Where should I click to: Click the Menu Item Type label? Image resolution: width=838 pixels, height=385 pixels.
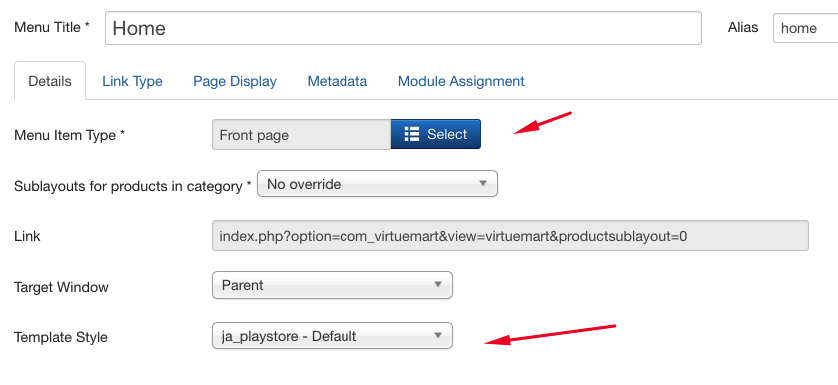pos(69,135)
